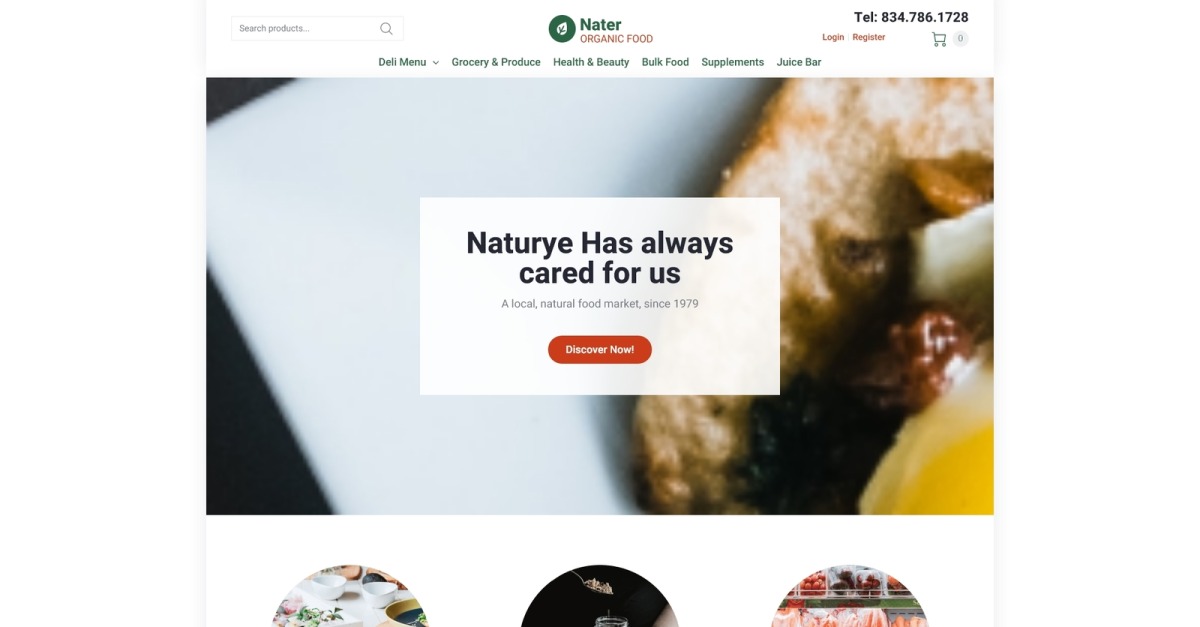
Task: Open the Supplements page
Action: pyautogui.click(x=733, y=62)
